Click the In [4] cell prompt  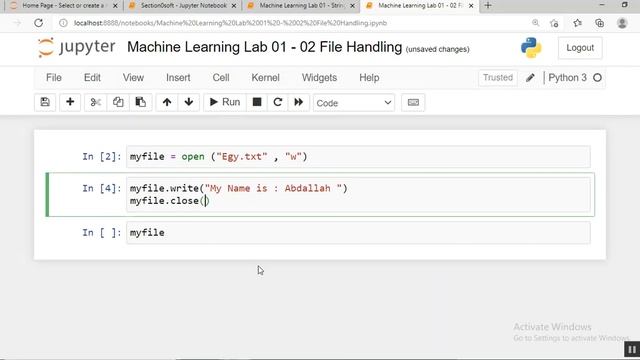[x=102, y=188]
